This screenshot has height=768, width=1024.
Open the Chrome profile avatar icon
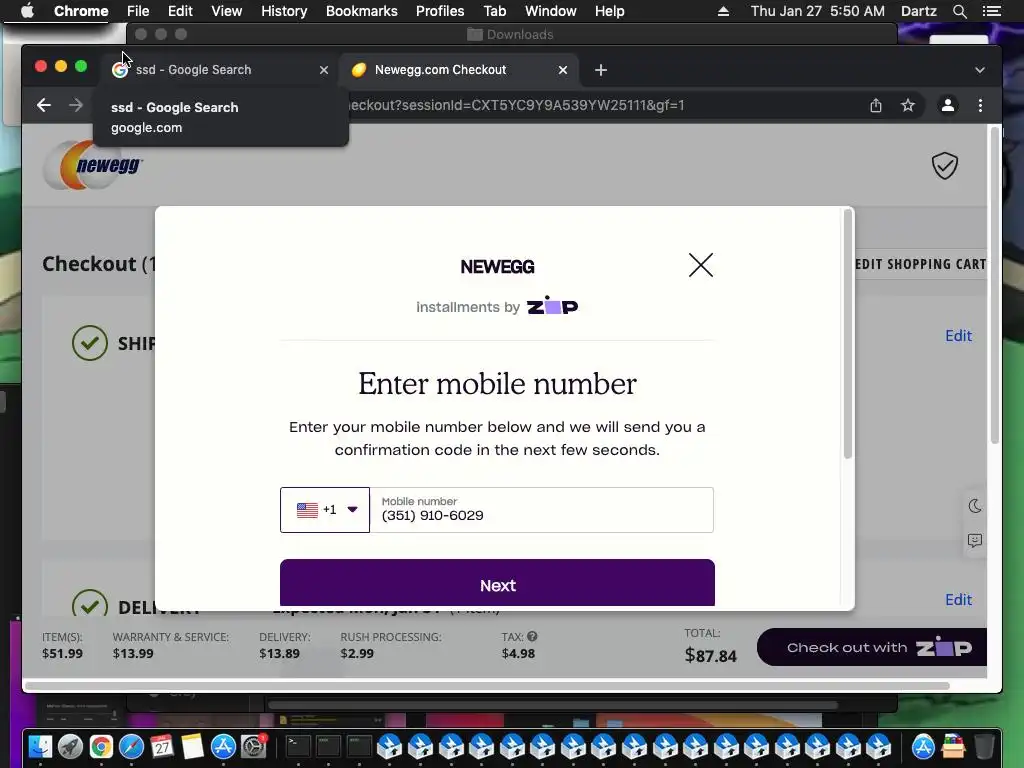click(948, 105)
